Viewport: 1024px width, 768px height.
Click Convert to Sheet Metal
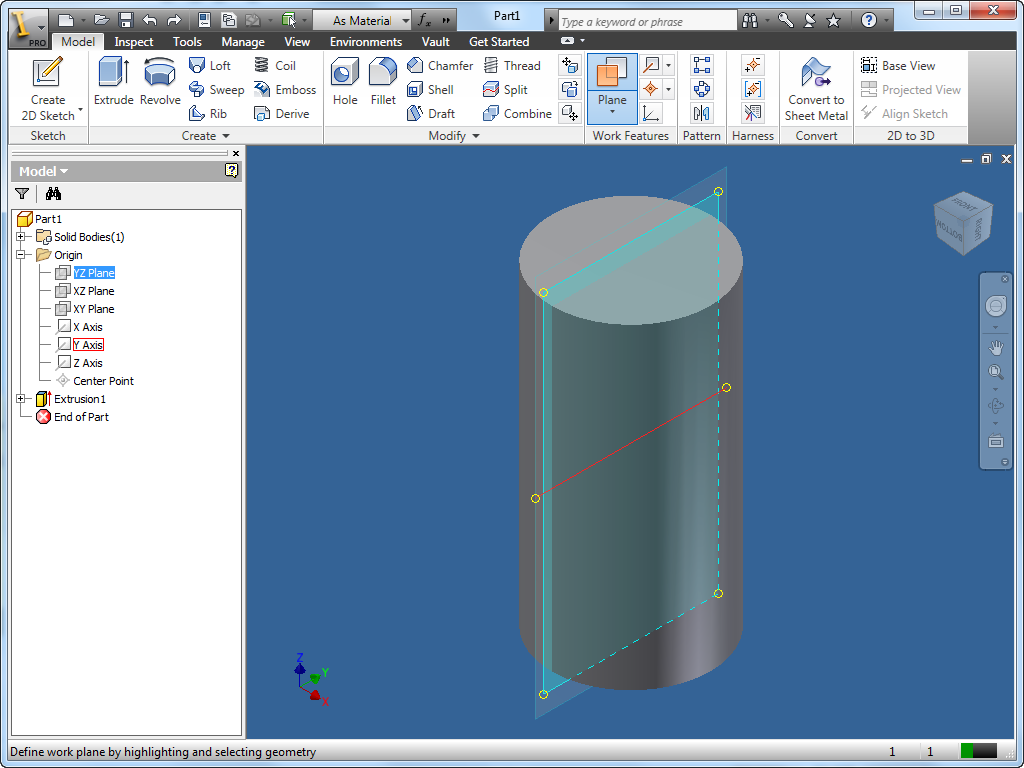coord(816,89)
